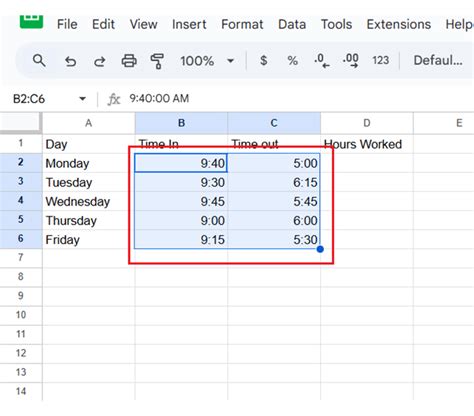474x416 pixels.
Task: Open the 100% zoom dropdown
Action: 207,61
